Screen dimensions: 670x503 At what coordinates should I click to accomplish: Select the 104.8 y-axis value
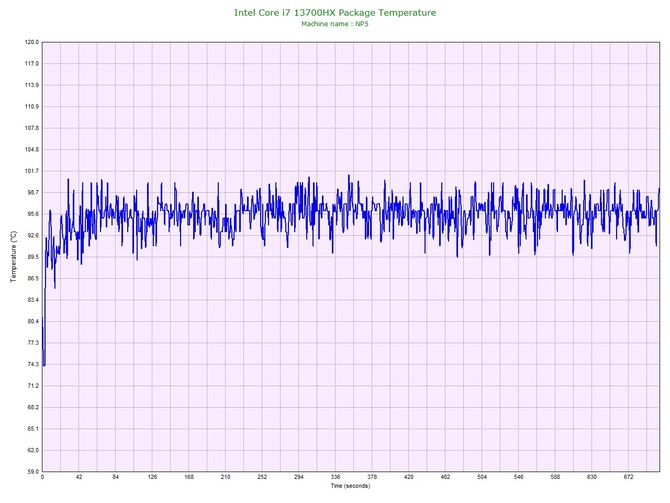[x=32, y=150]
